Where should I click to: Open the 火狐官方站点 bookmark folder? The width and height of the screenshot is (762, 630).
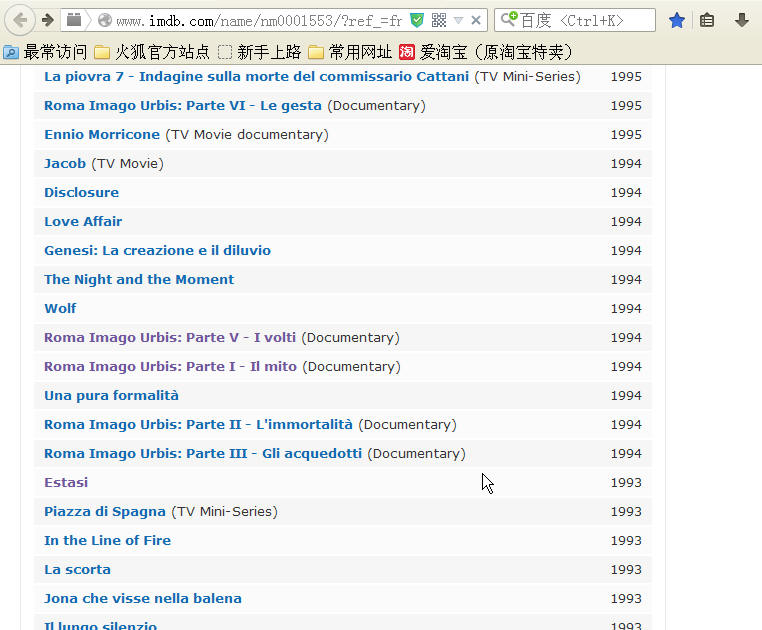point(152,52)
